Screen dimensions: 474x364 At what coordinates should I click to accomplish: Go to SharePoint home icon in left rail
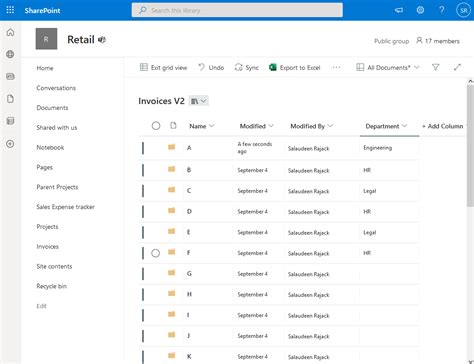pyautogui.click(x=10, y=32)
